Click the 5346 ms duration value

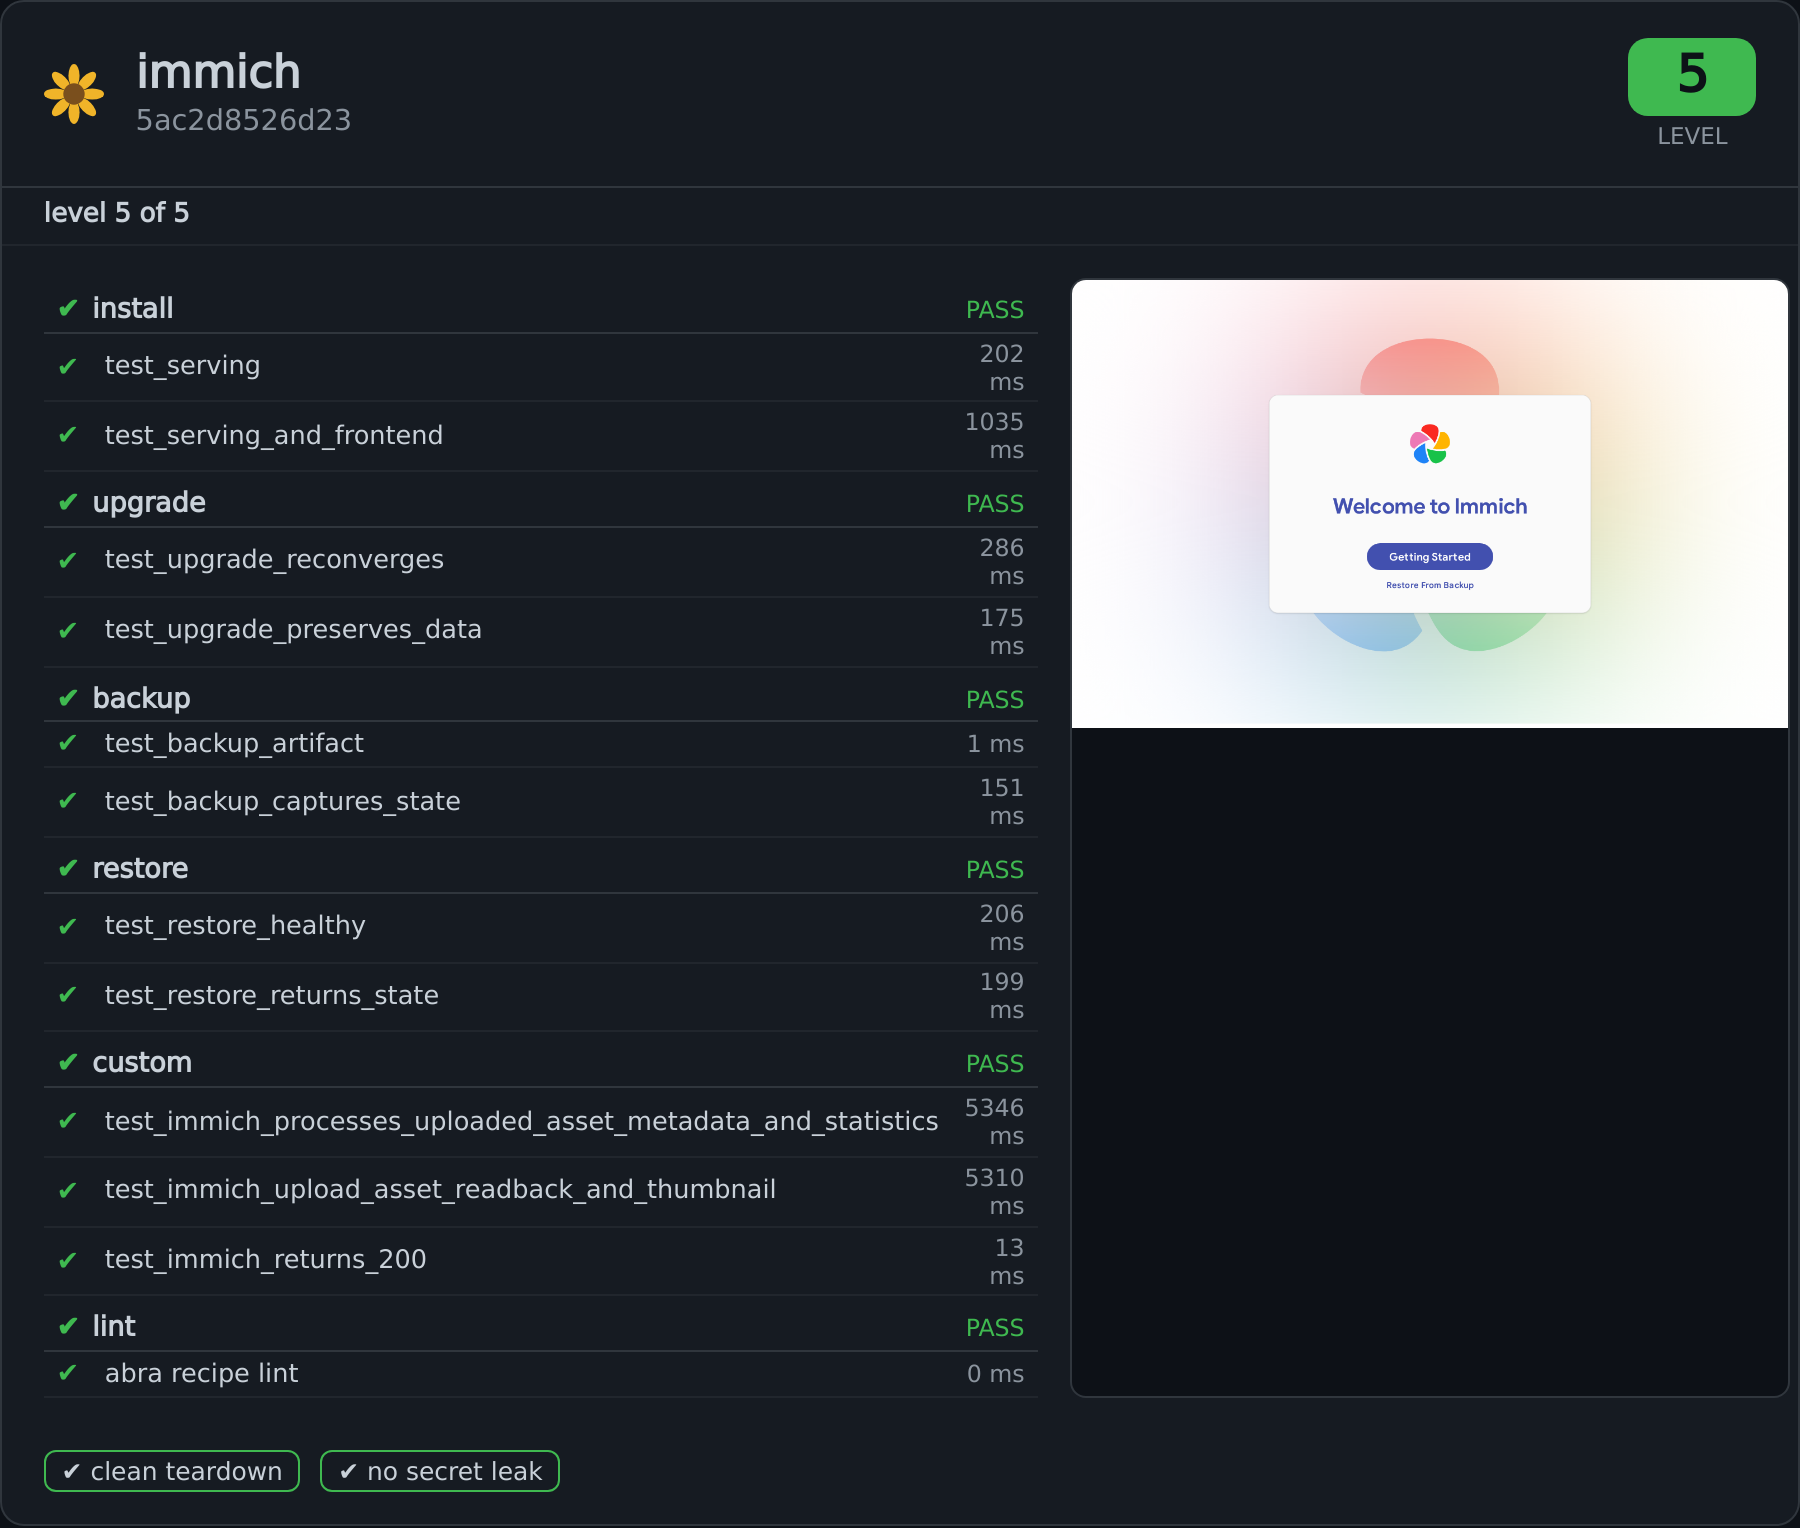(994, 1122)
